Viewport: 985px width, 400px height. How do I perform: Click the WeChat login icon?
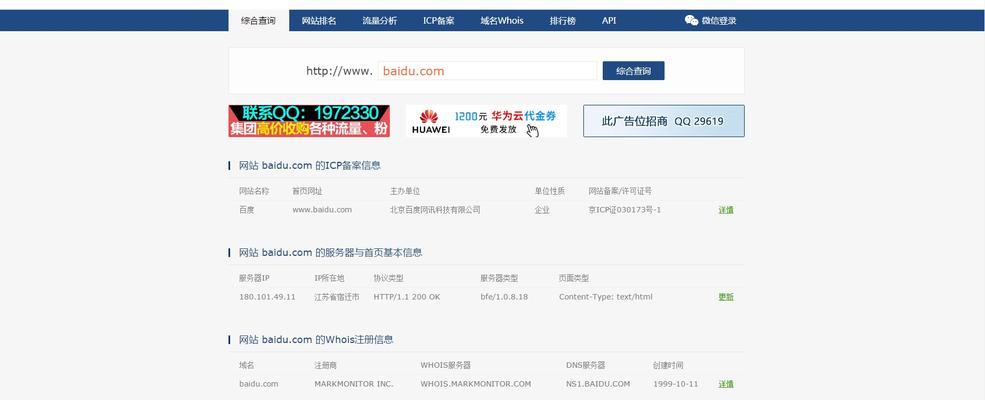pos(692,20)
